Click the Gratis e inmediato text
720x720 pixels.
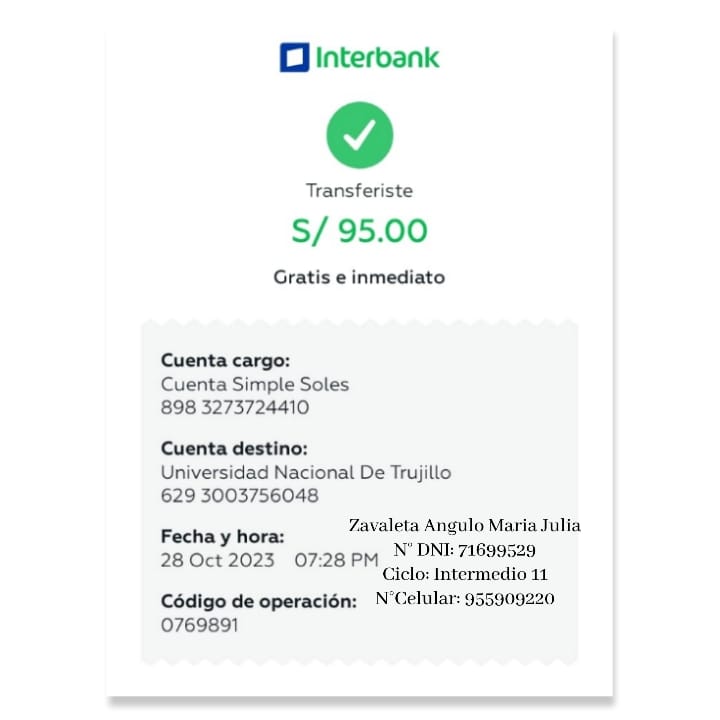coord(359,277)
